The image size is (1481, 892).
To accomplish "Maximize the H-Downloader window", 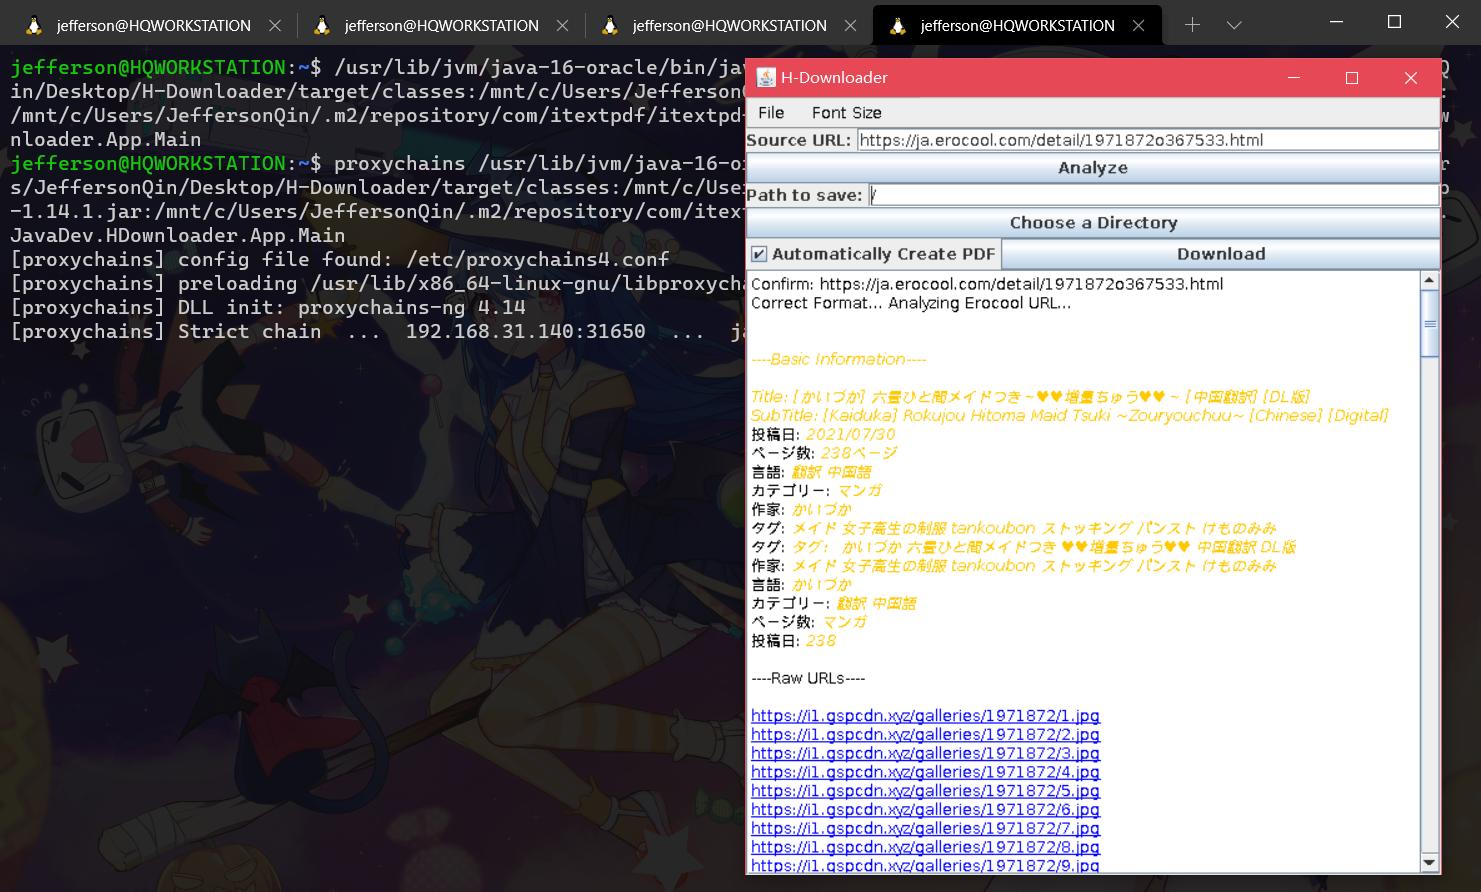I will pos(1352,78).
